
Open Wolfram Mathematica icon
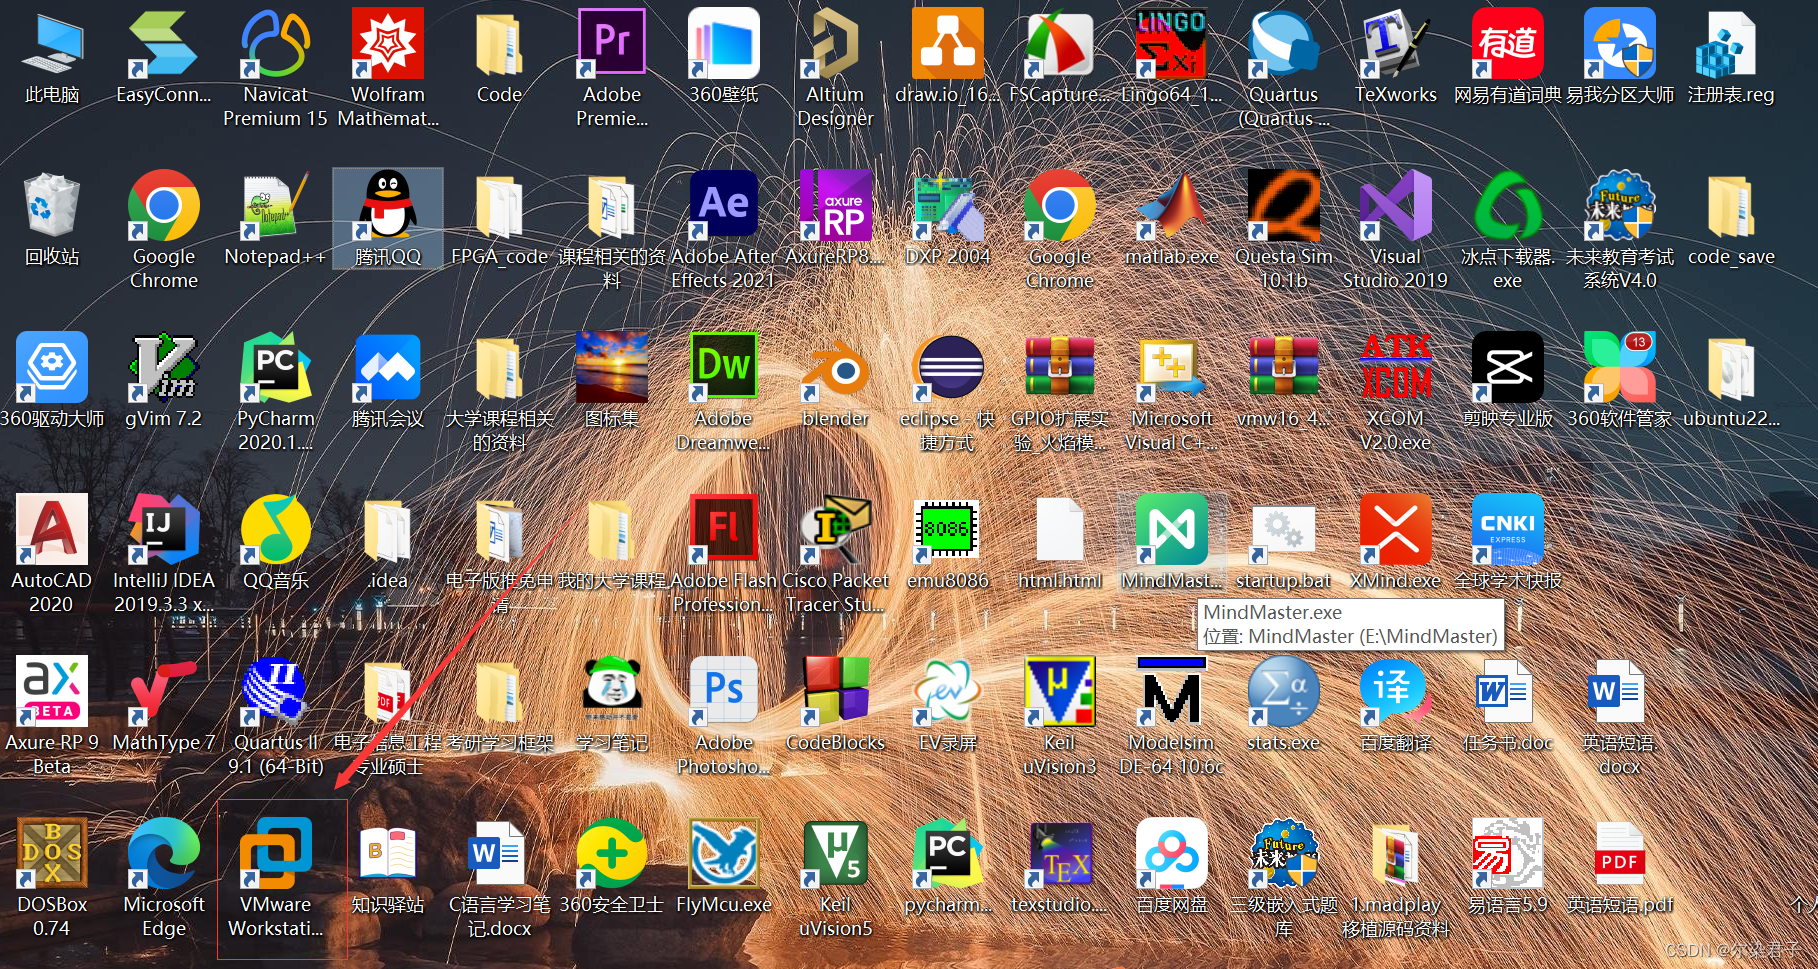[388, 43]
